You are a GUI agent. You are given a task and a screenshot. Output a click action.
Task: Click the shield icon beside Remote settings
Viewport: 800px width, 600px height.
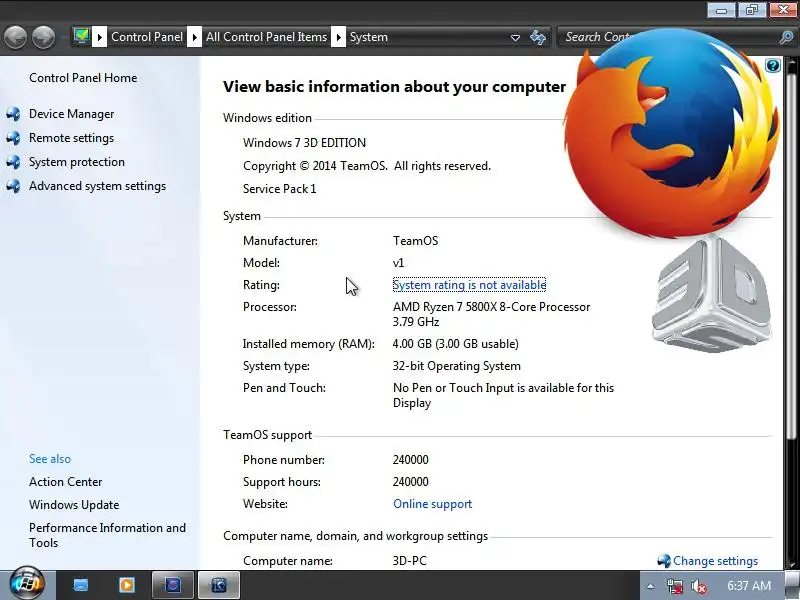pos(14,138)
